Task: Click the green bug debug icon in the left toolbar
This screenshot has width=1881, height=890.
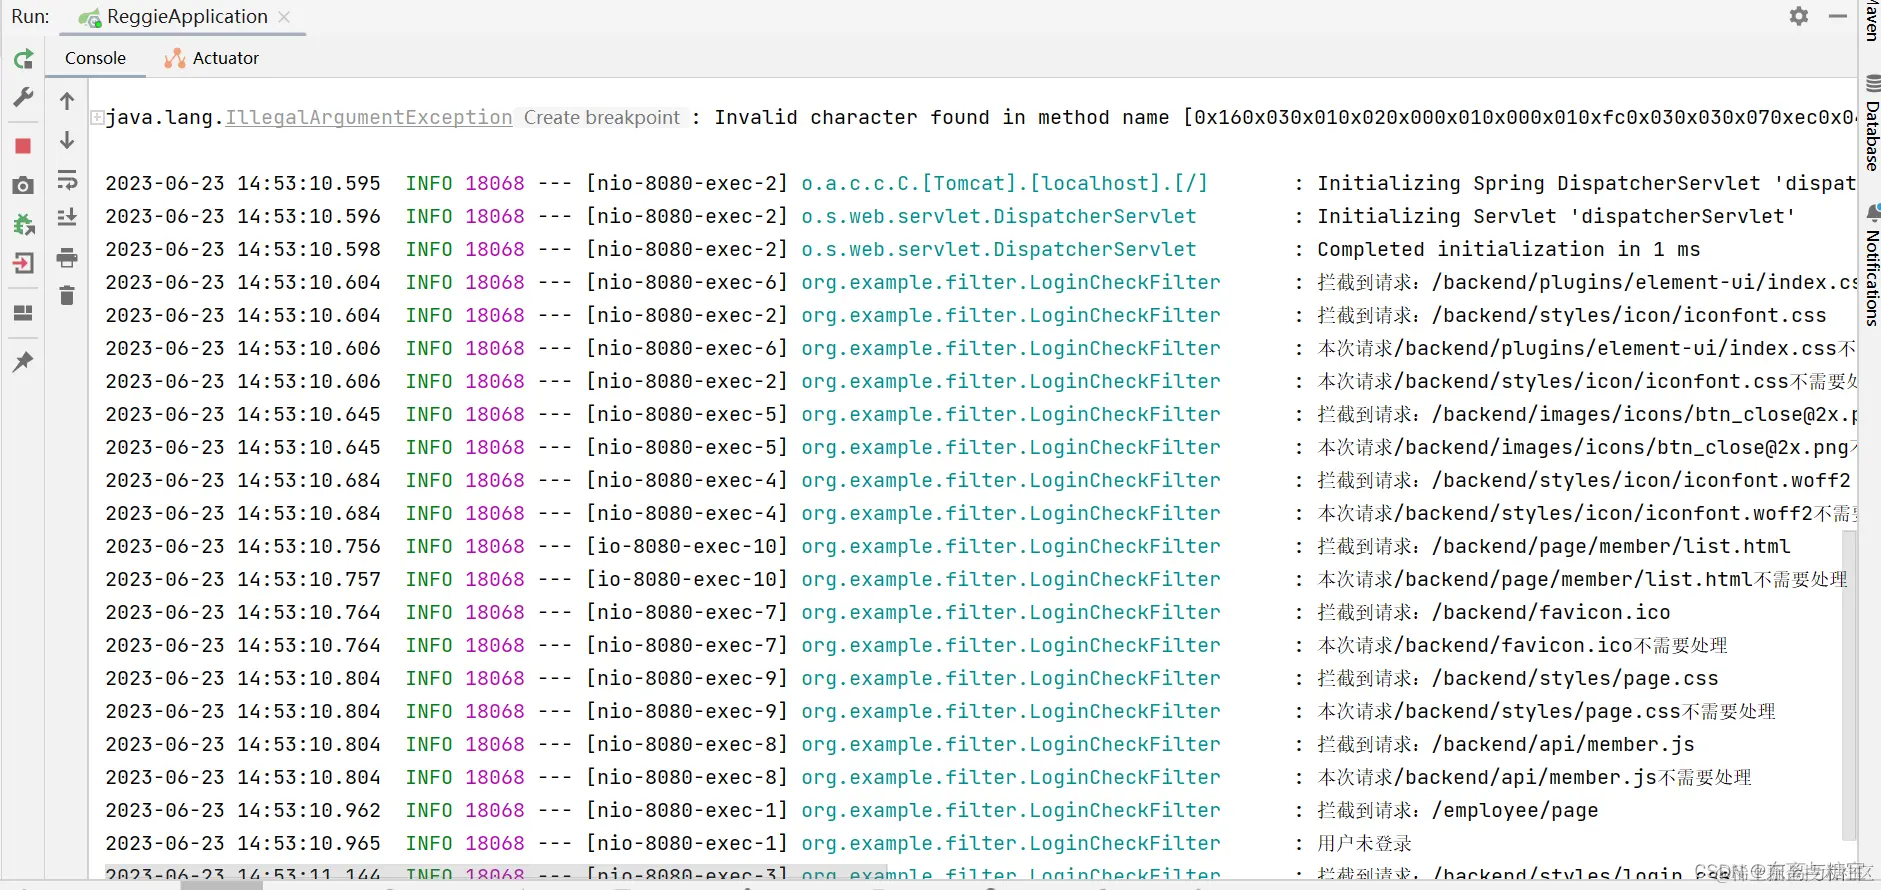Action: (23, 225)
